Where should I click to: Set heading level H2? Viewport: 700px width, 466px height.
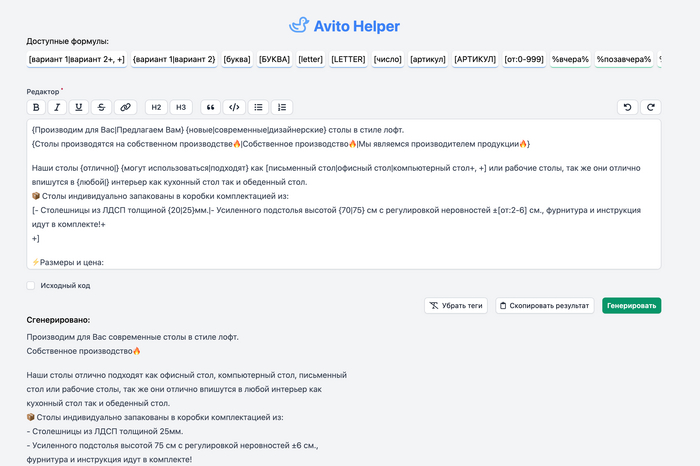[156, 107]
